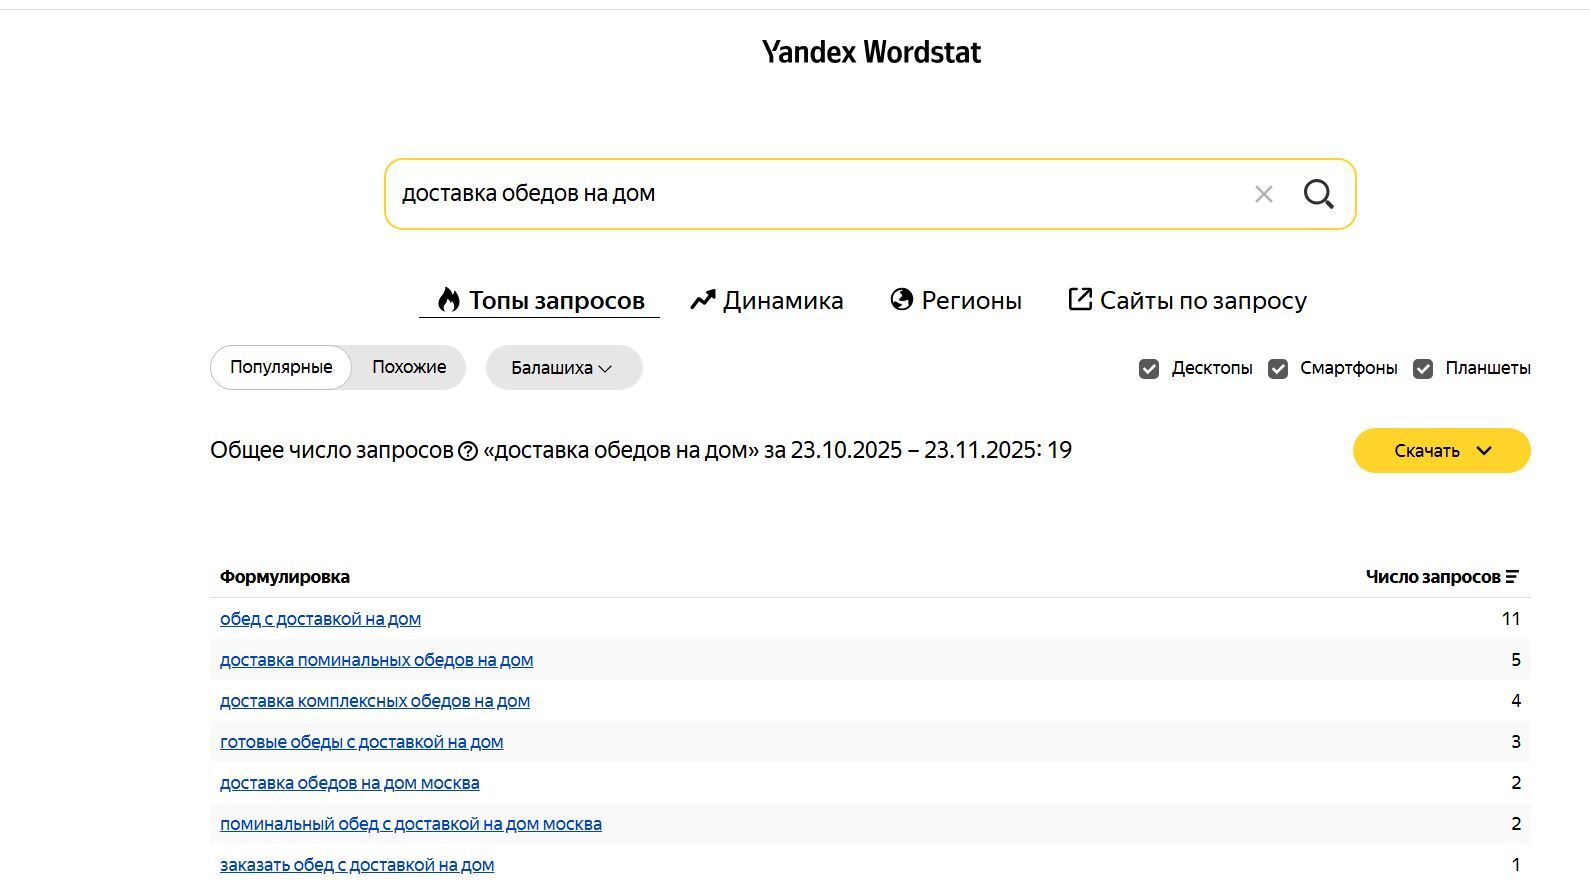Screen dimensions: 1590x885
Task: Click the count 5 for поминальных обедов row
Action: (1516, 660)
